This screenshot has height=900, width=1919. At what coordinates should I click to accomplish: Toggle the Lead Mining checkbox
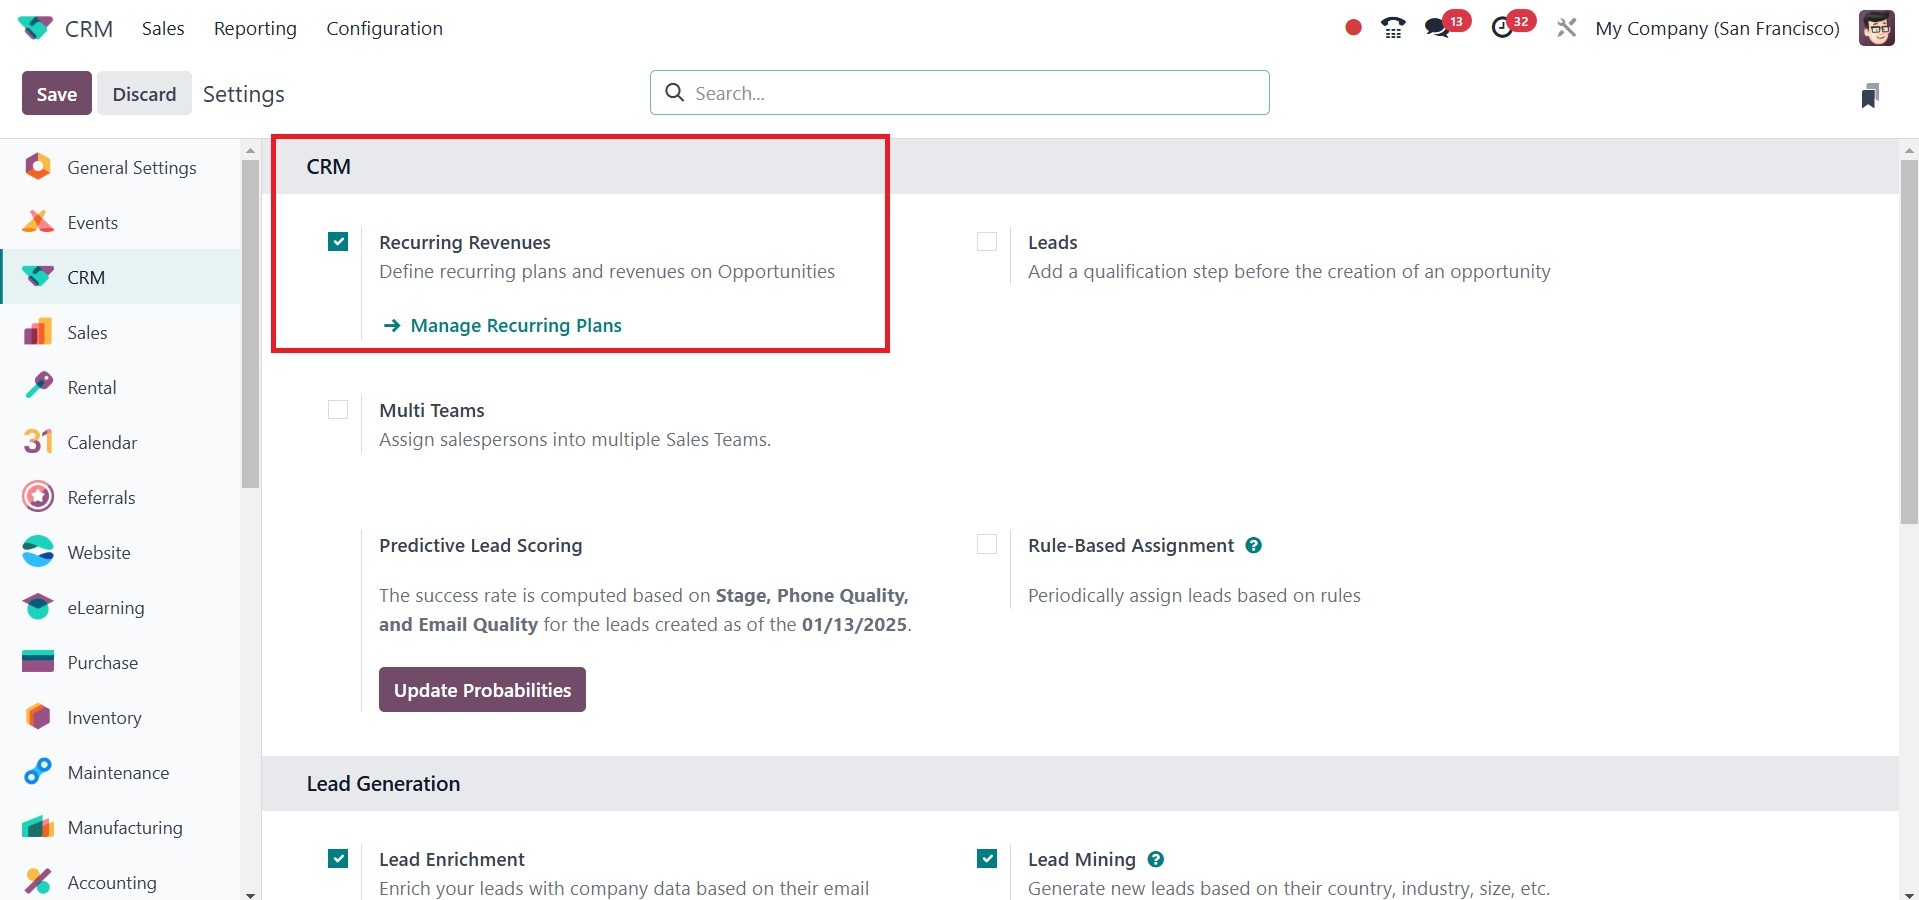pos(987,859)
